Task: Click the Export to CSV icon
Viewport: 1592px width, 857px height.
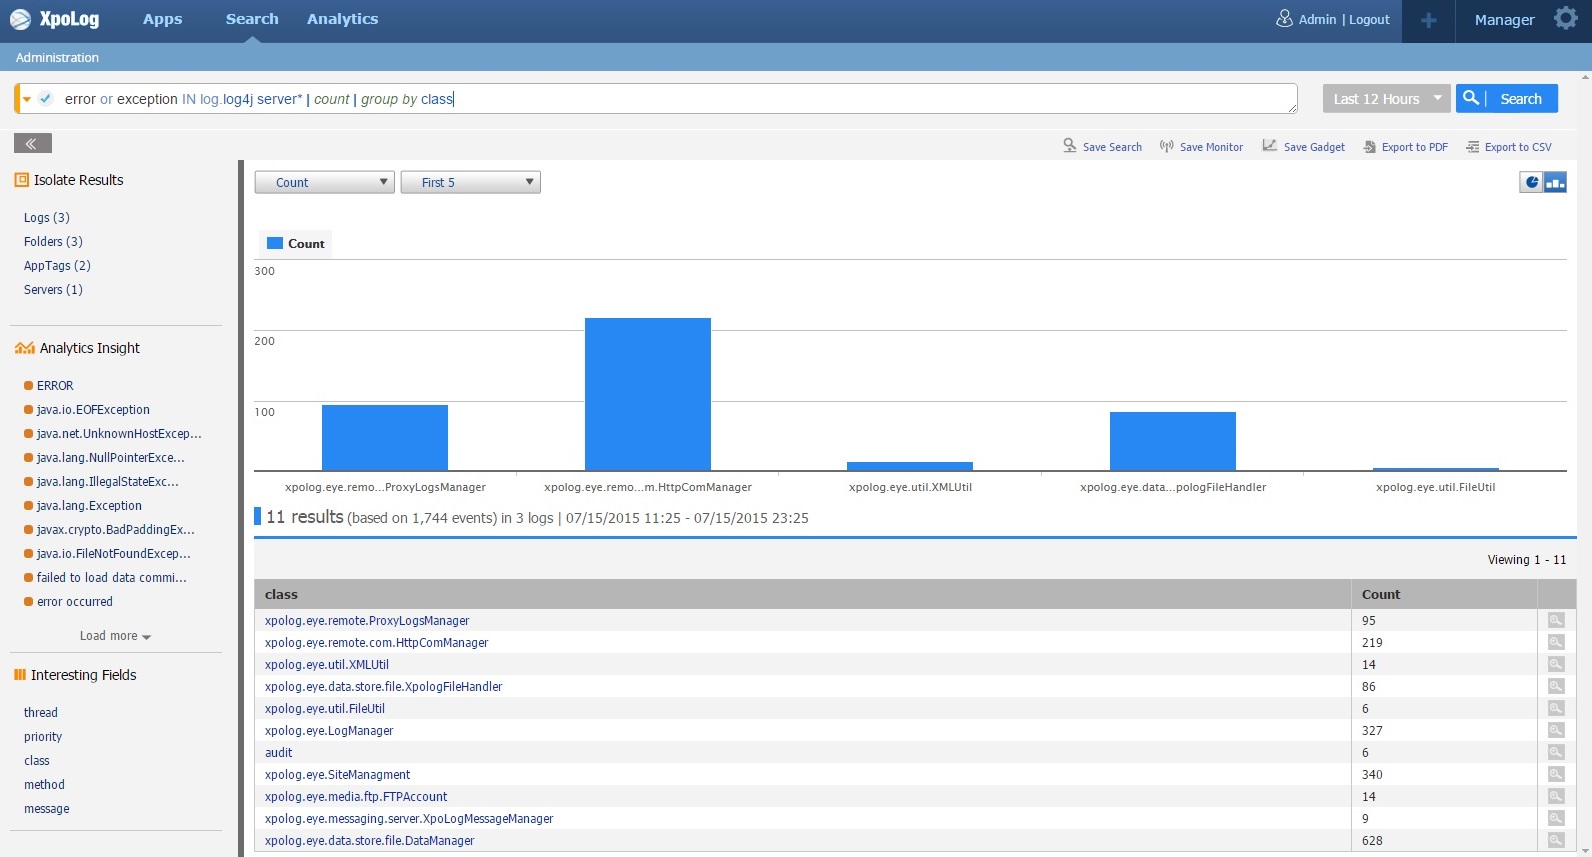Action: [1472, 147]
